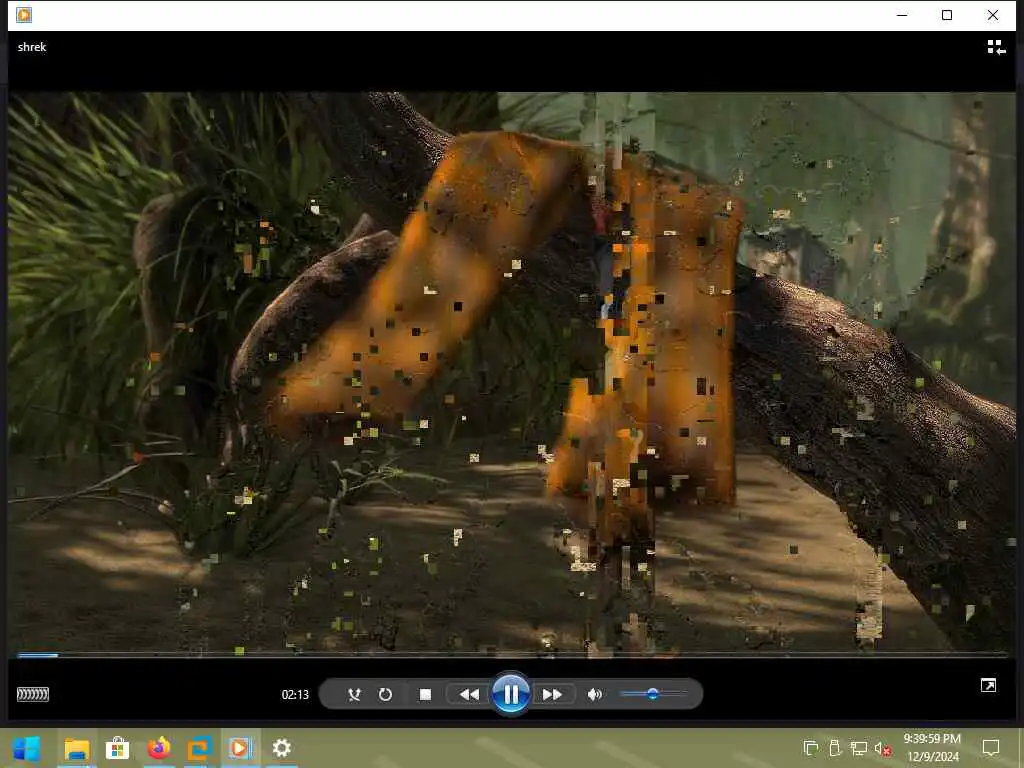The image size is (1024, 768).
Task: Adjust the volume slider
Action: pos(652,694)
